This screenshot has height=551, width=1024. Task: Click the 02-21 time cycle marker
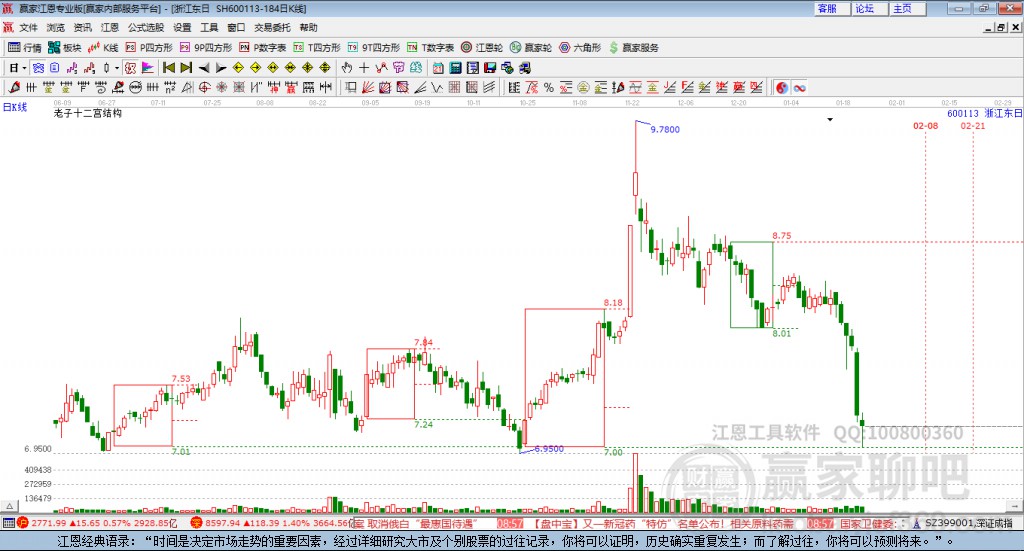pos(972,126)
